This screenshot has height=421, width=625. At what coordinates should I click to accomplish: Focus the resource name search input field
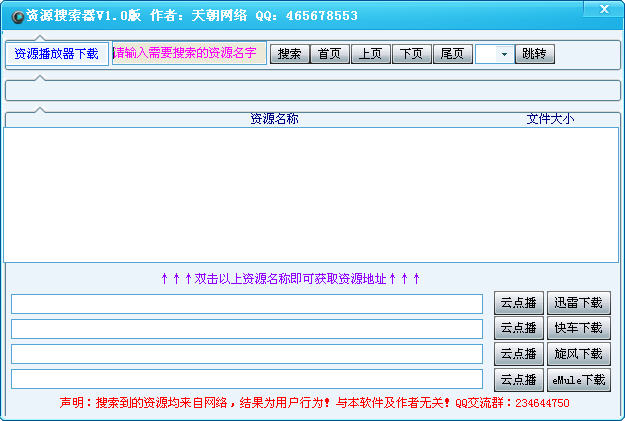point(189,53)
